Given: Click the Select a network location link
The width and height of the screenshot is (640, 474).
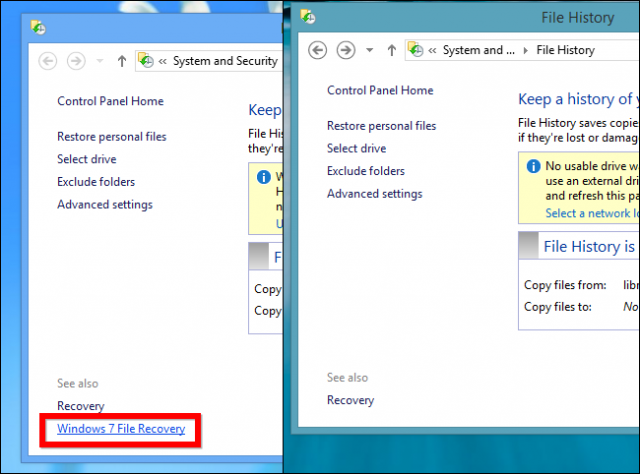Looking at the screenshot, I should (x=591, y=213).
